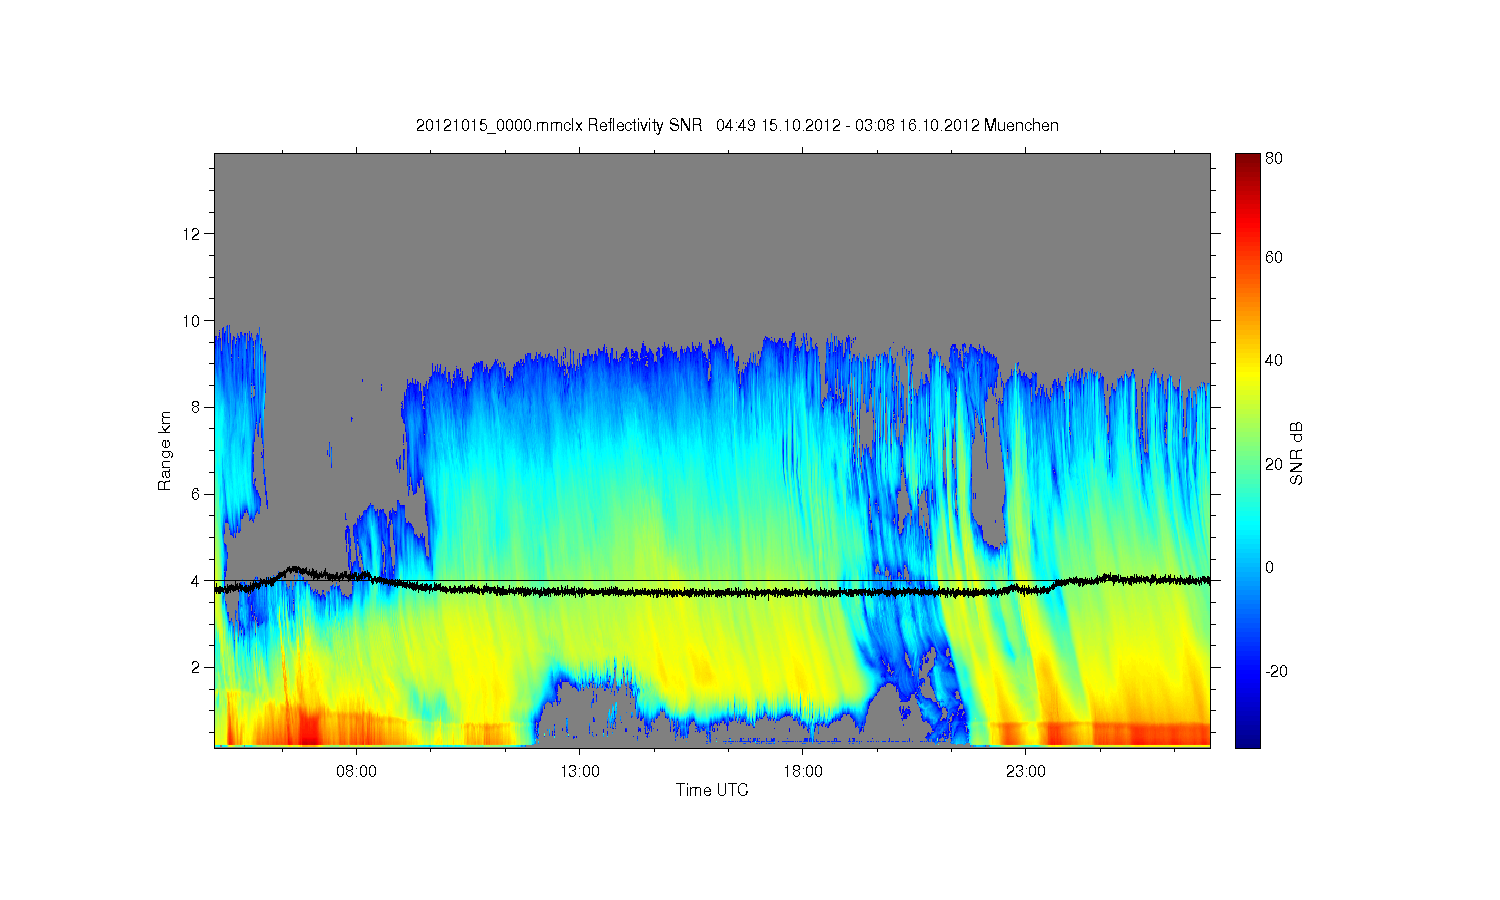
Task: Click the date range '04:49 15.10.2012' in title
Action: tap(776, 126)
